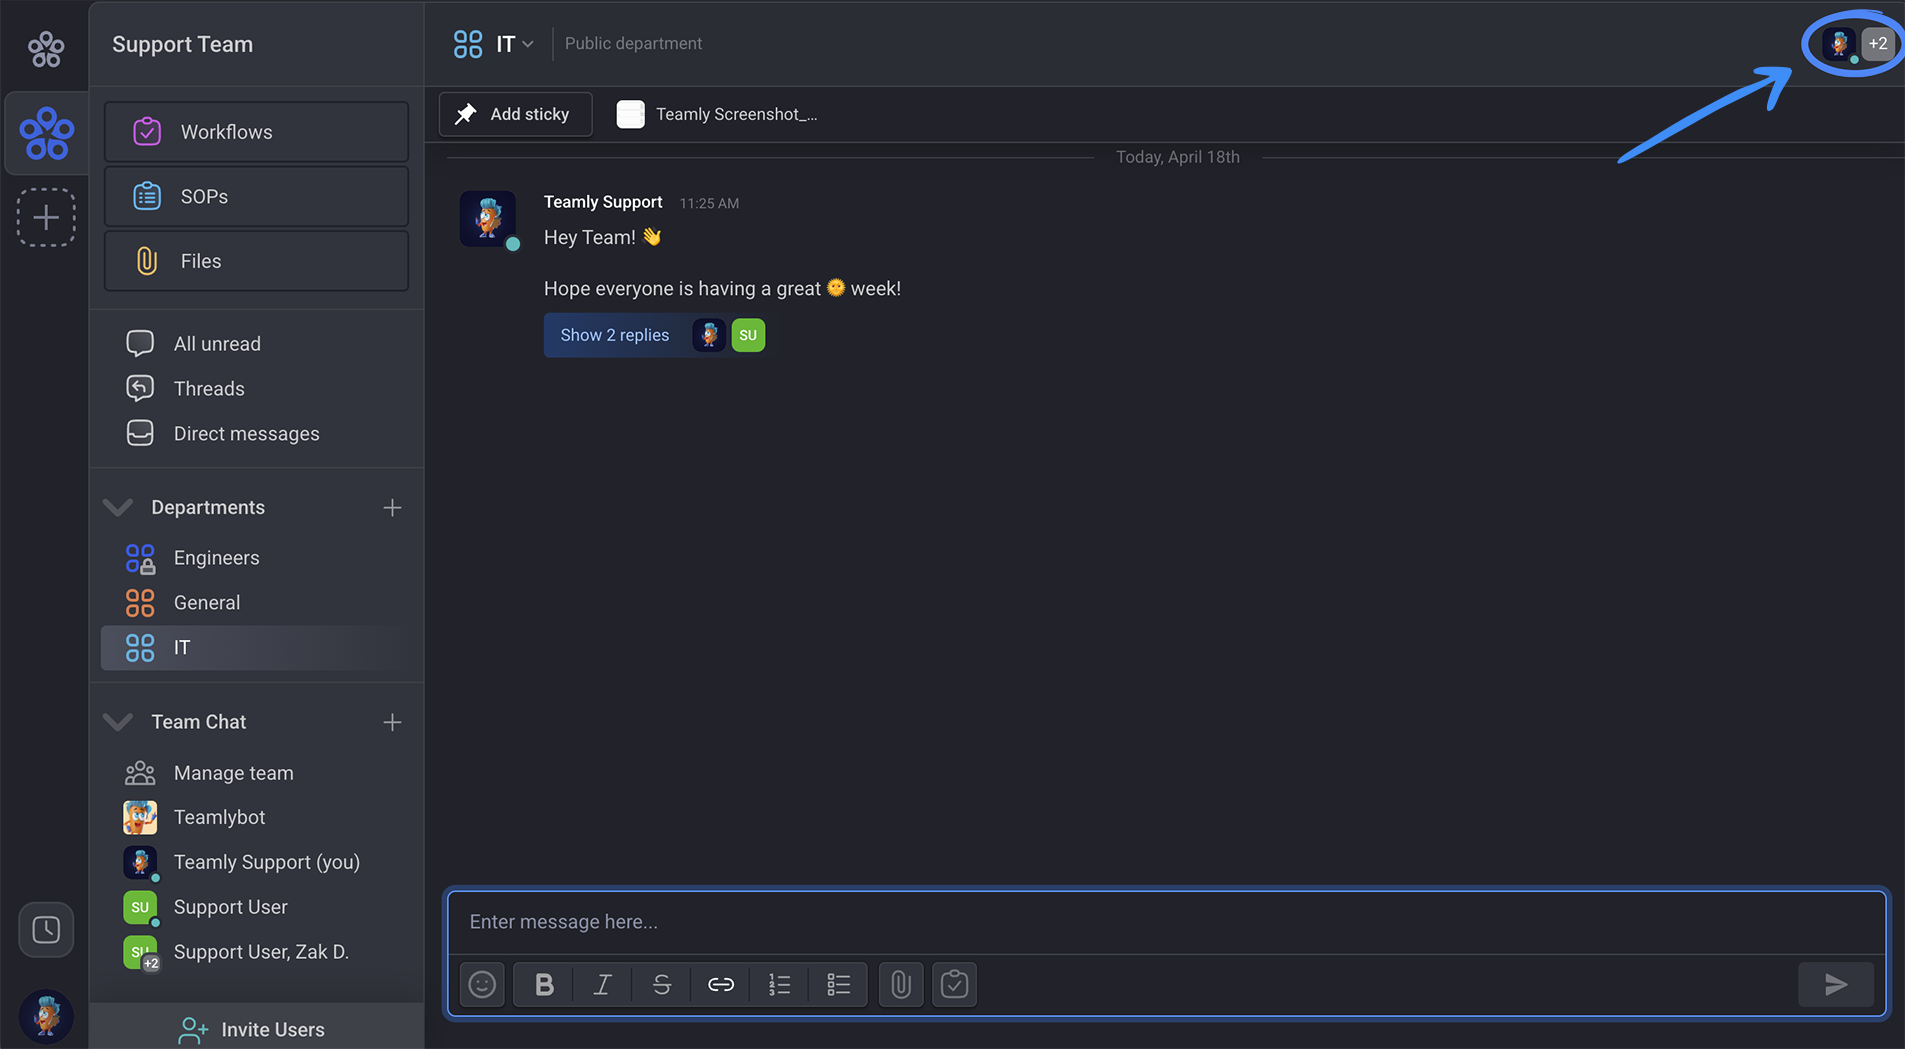Start a new Team Chat with plus
Screen dimensions: 1905x1049
pyautogui.click(x=392, y=722)
